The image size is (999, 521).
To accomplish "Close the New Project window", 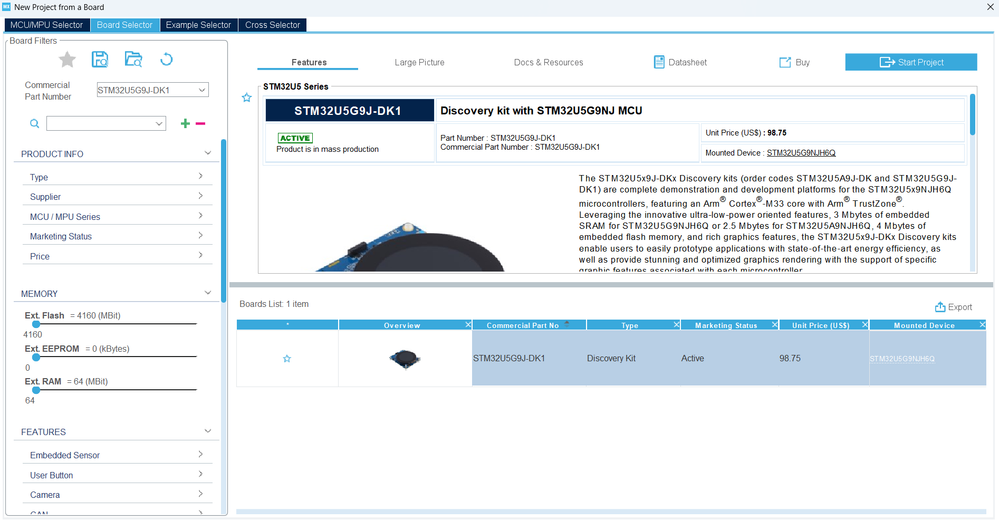I will click(x=991, y=7).
